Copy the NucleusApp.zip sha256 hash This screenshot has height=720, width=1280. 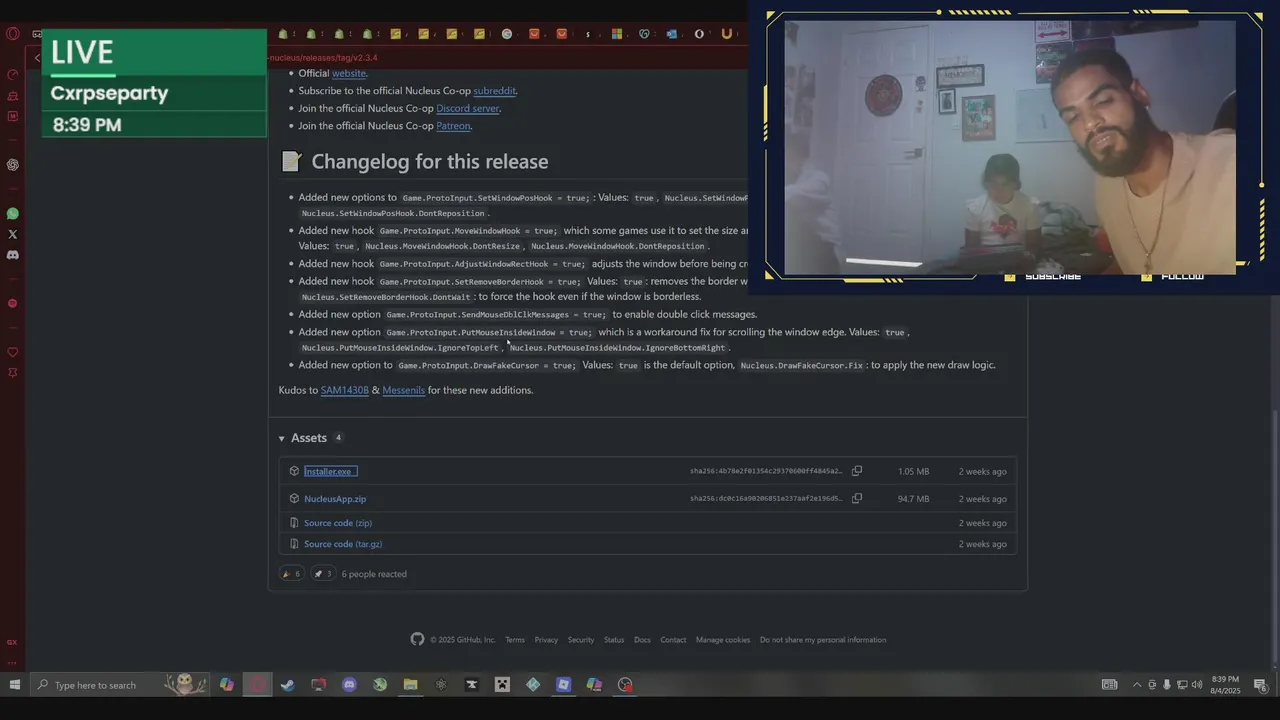coord(857,498)
